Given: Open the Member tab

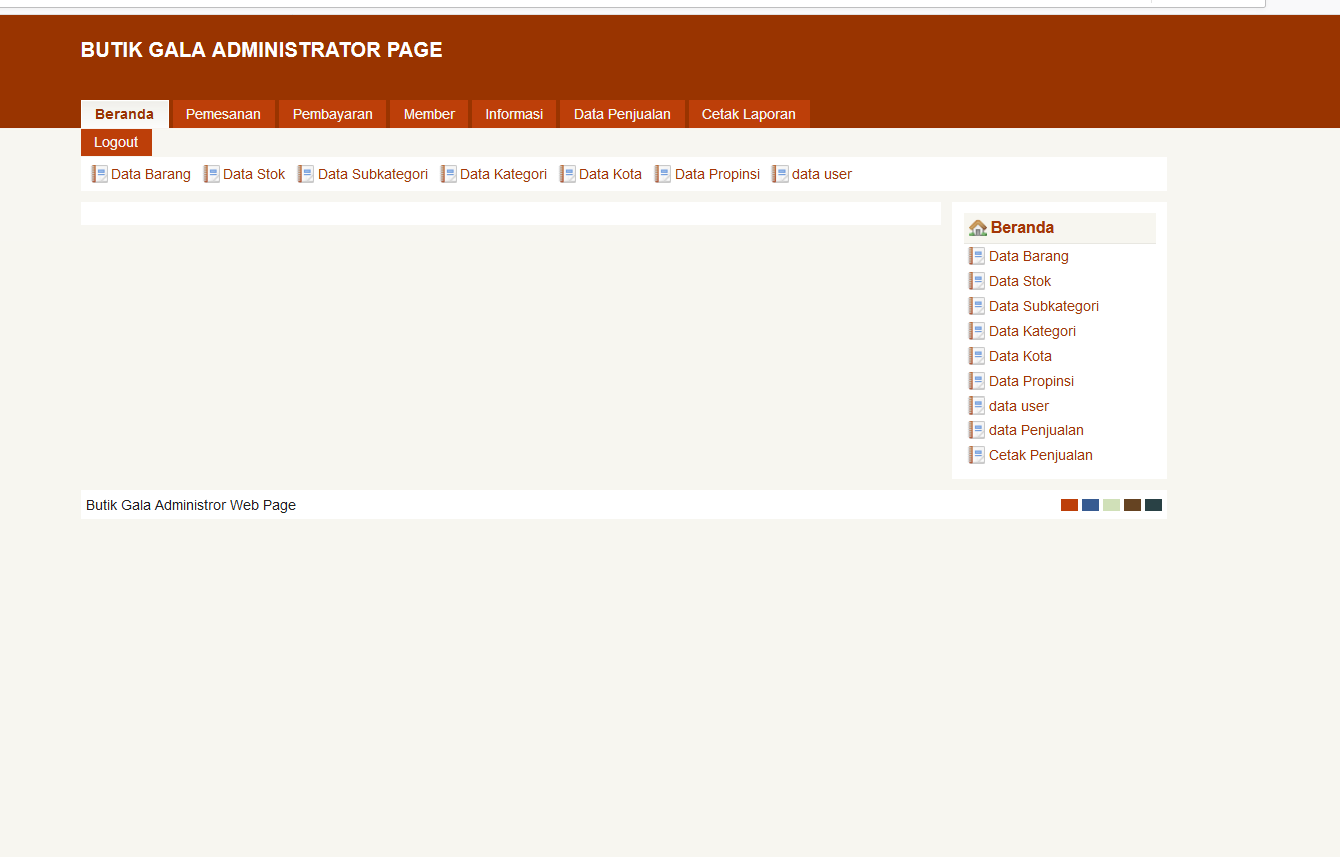Looking at the screenshot, I should point(428,113).
